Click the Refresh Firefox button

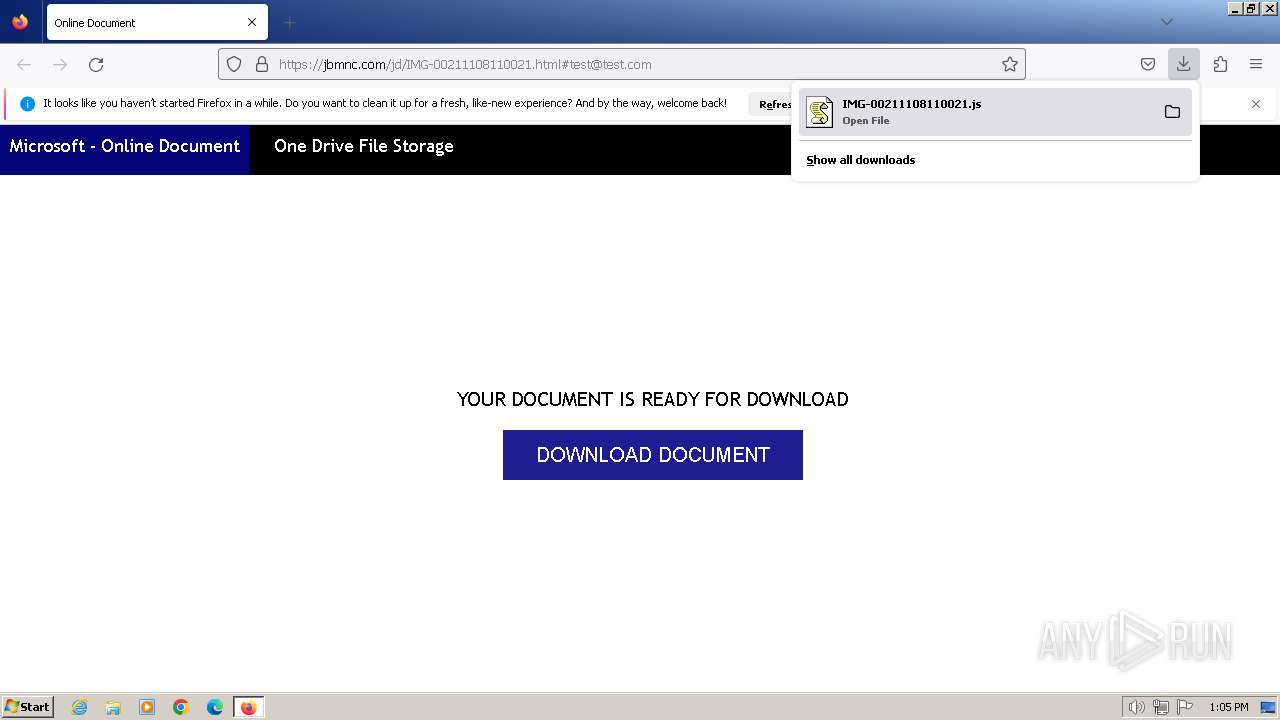point(771,104)
